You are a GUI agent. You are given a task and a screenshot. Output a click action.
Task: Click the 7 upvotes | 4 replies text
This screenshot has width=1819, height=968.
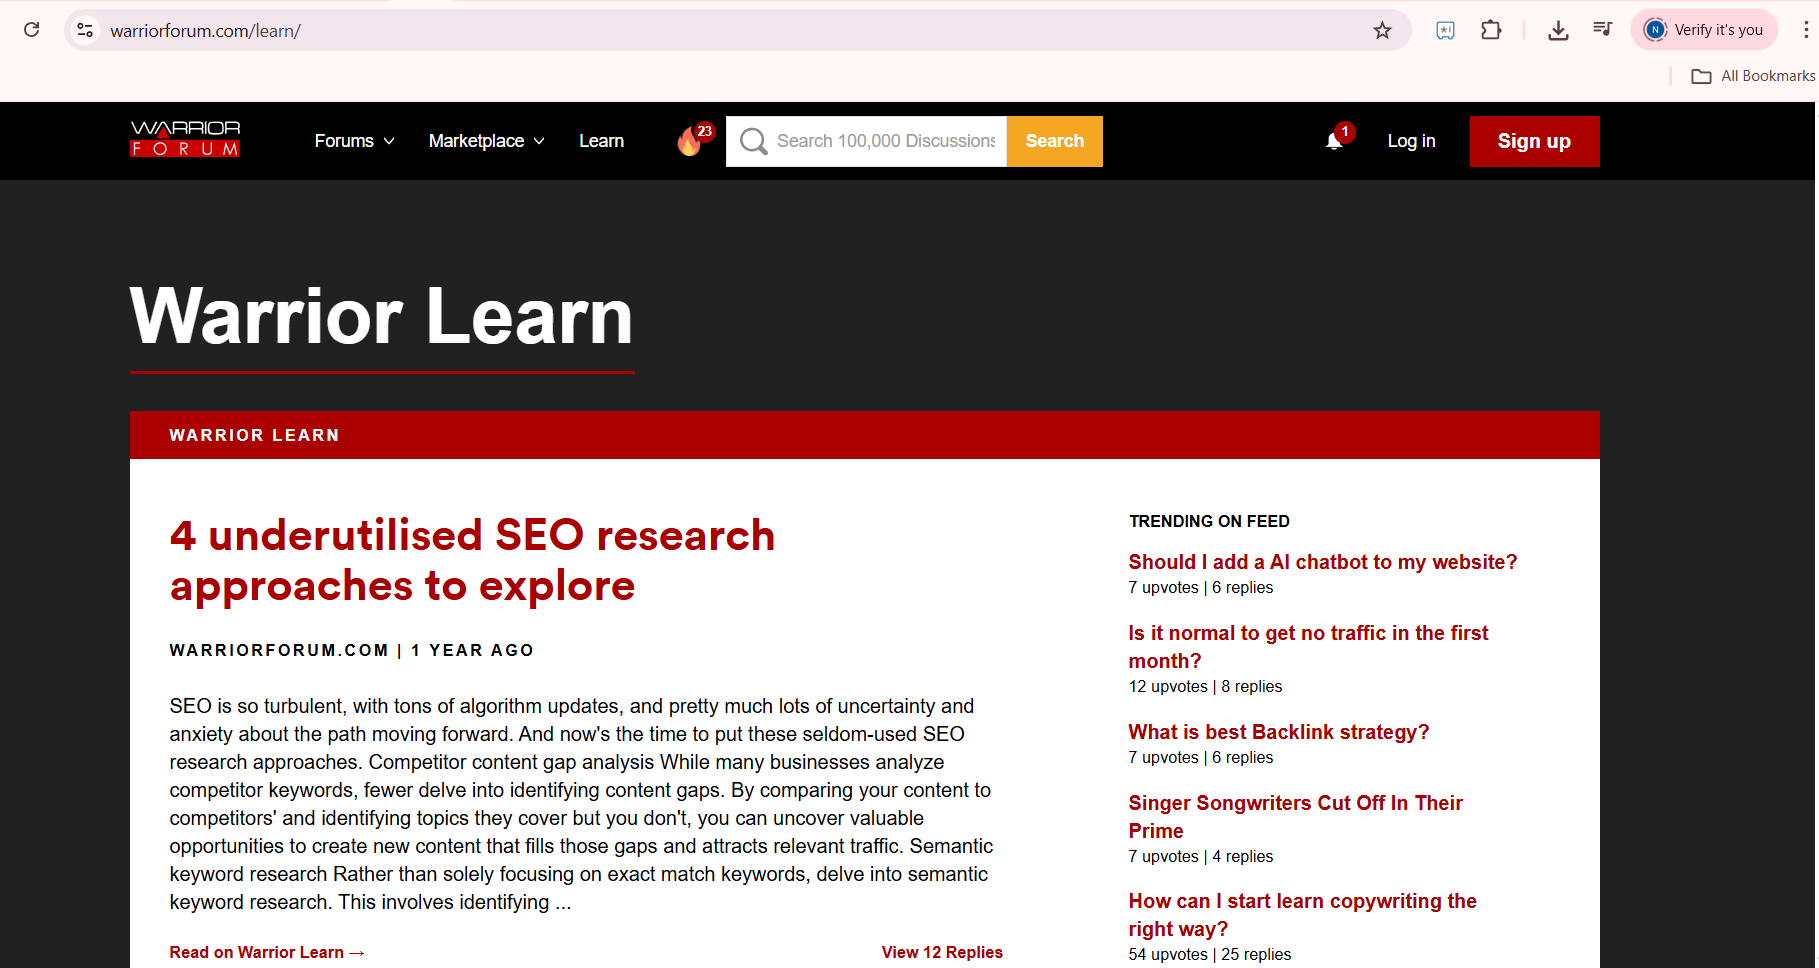(x=1200, y=856)
